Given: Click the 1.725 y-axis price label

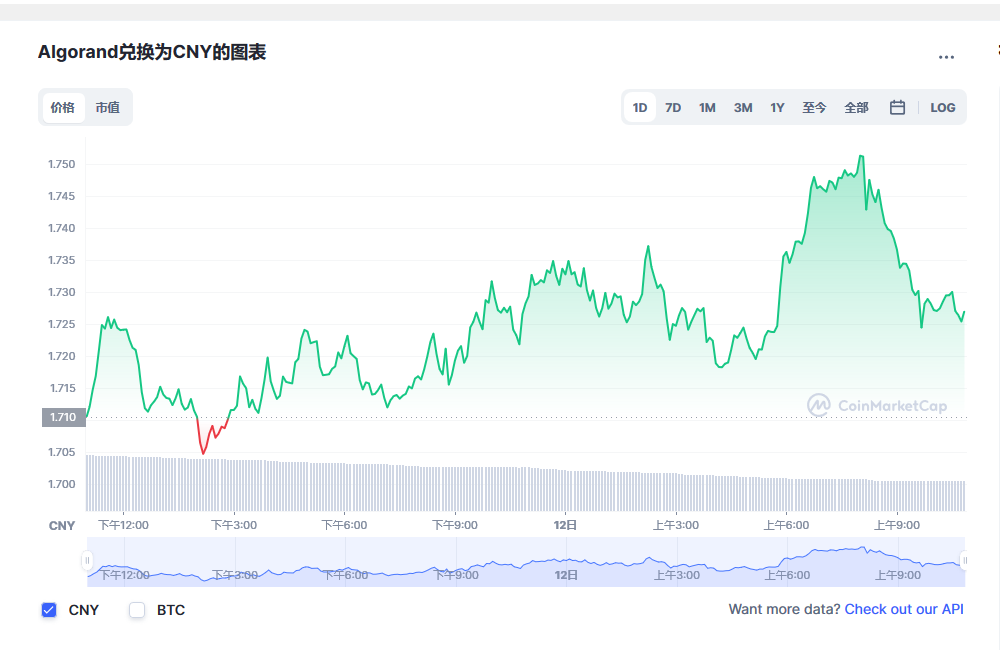Looking at the screenshot, I should tap(62, 324).
